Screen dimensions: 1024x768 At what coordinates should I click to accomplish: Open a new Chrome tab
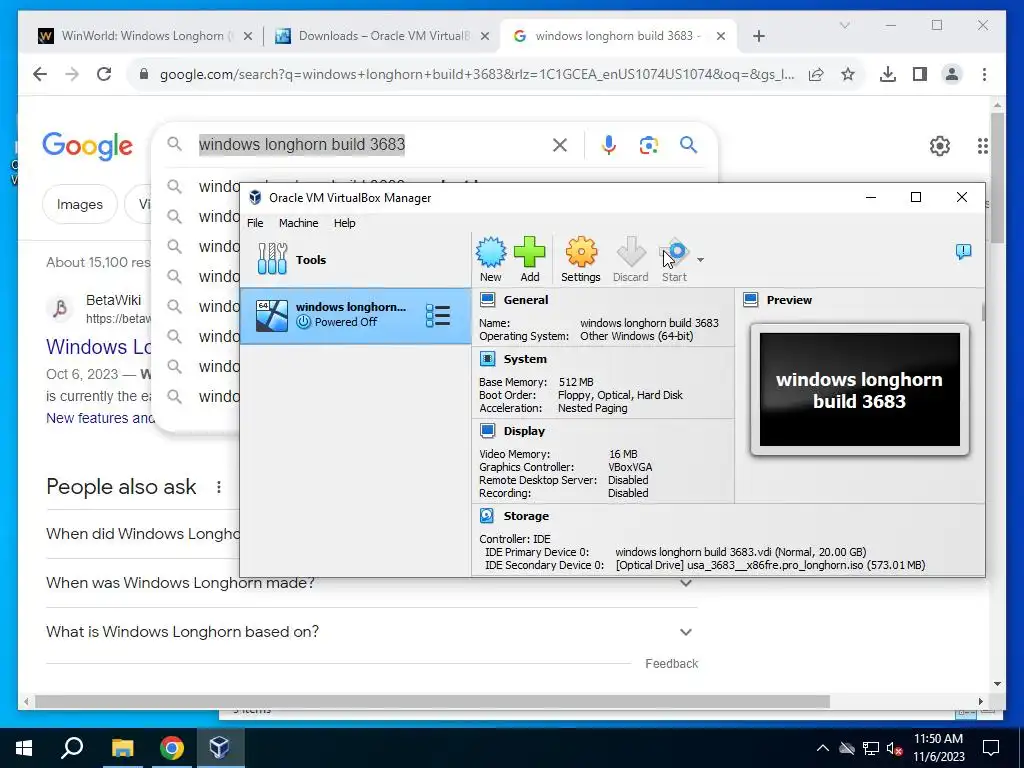click(758, 37)
